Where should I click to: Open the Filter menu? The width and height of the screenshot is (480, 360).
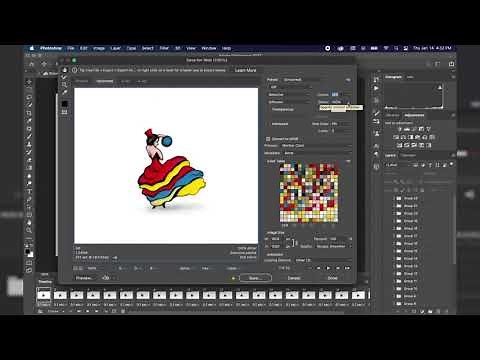coord(164,48)
